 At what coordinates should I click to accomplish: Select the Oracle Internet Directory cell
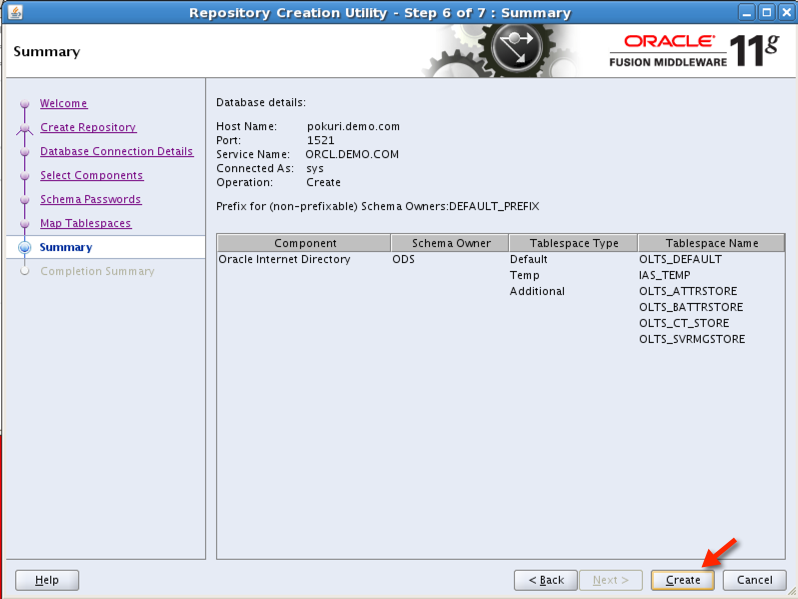click(284, 259)
